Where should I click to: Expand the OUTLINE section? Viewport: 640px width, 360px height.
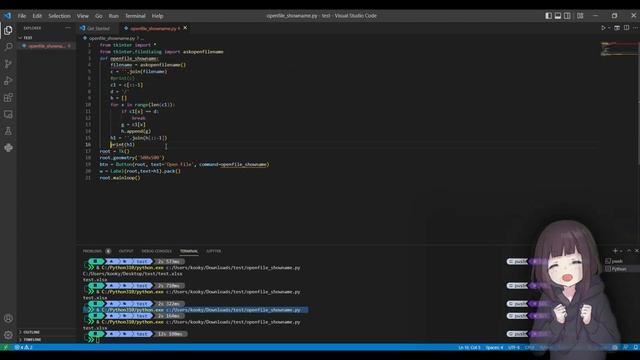tap(31, 332)
